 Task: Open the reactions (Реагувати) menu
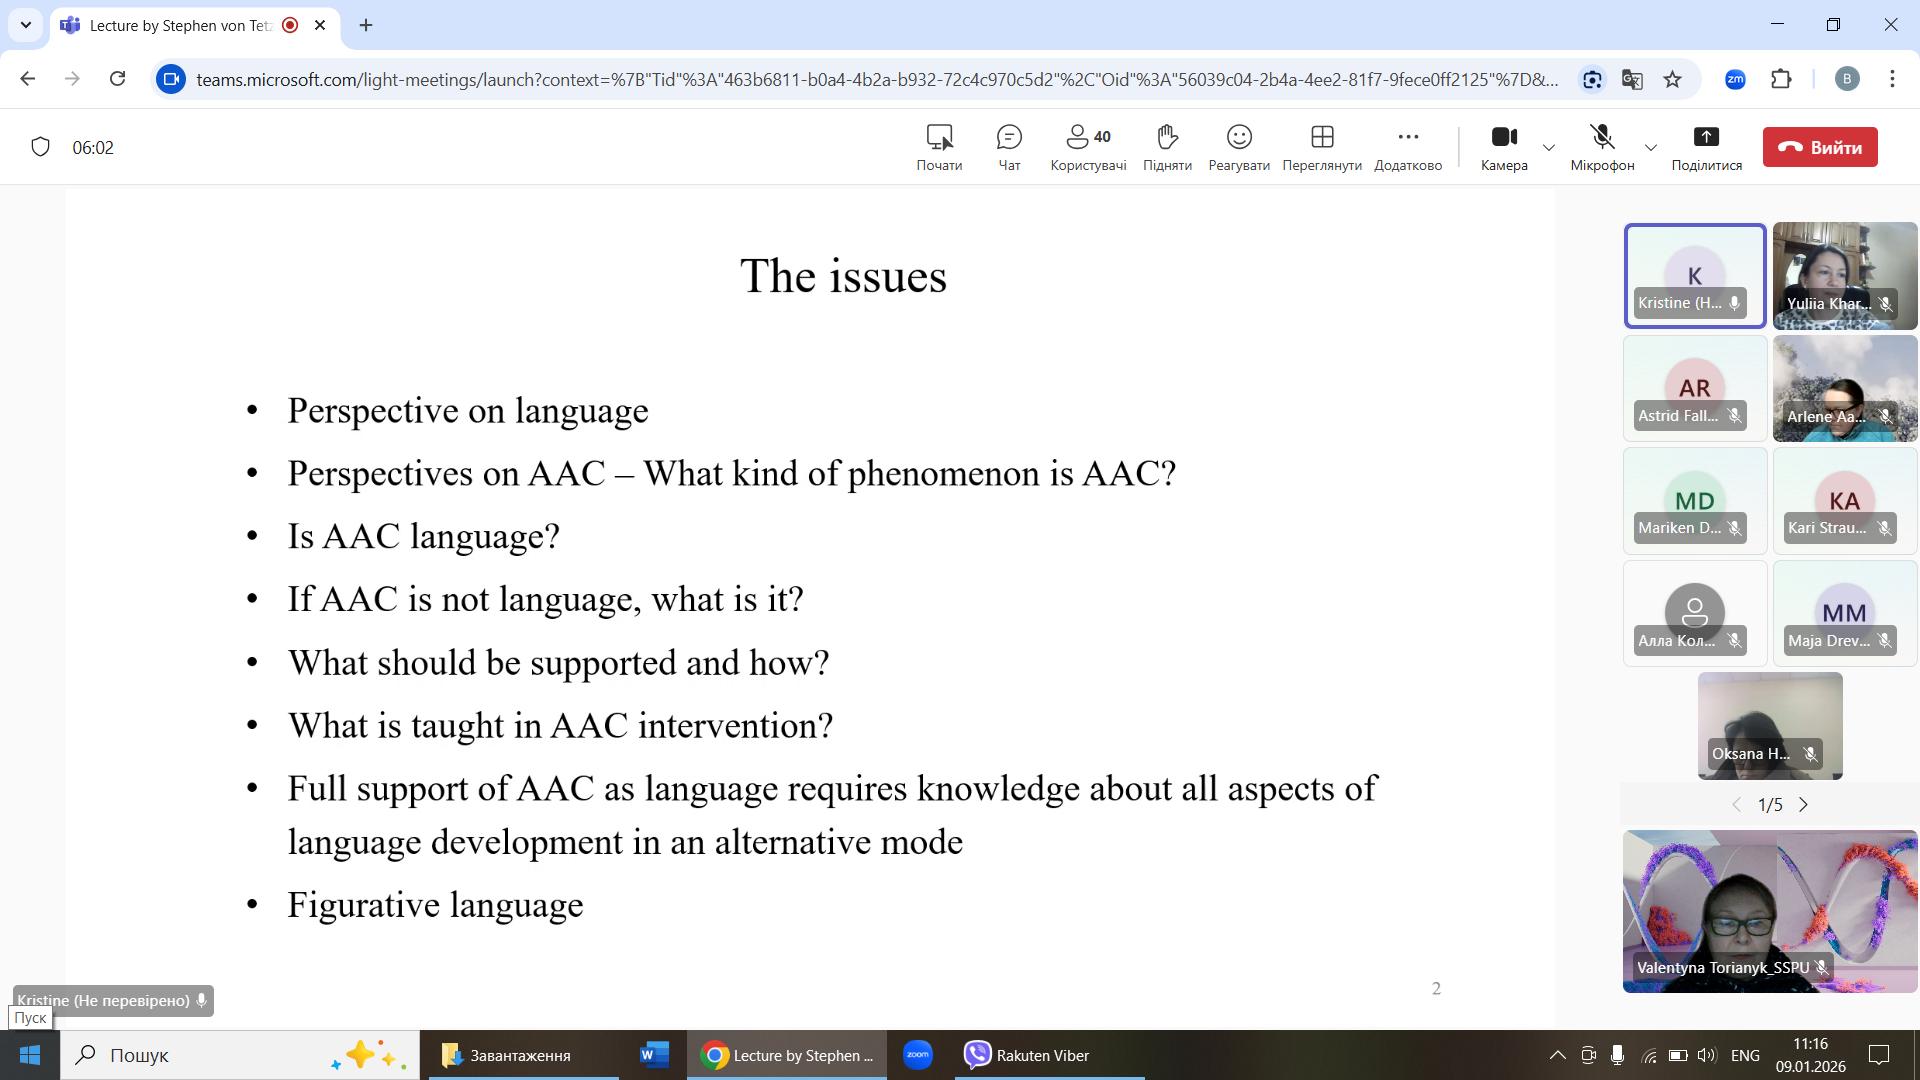click(1238, 147)
